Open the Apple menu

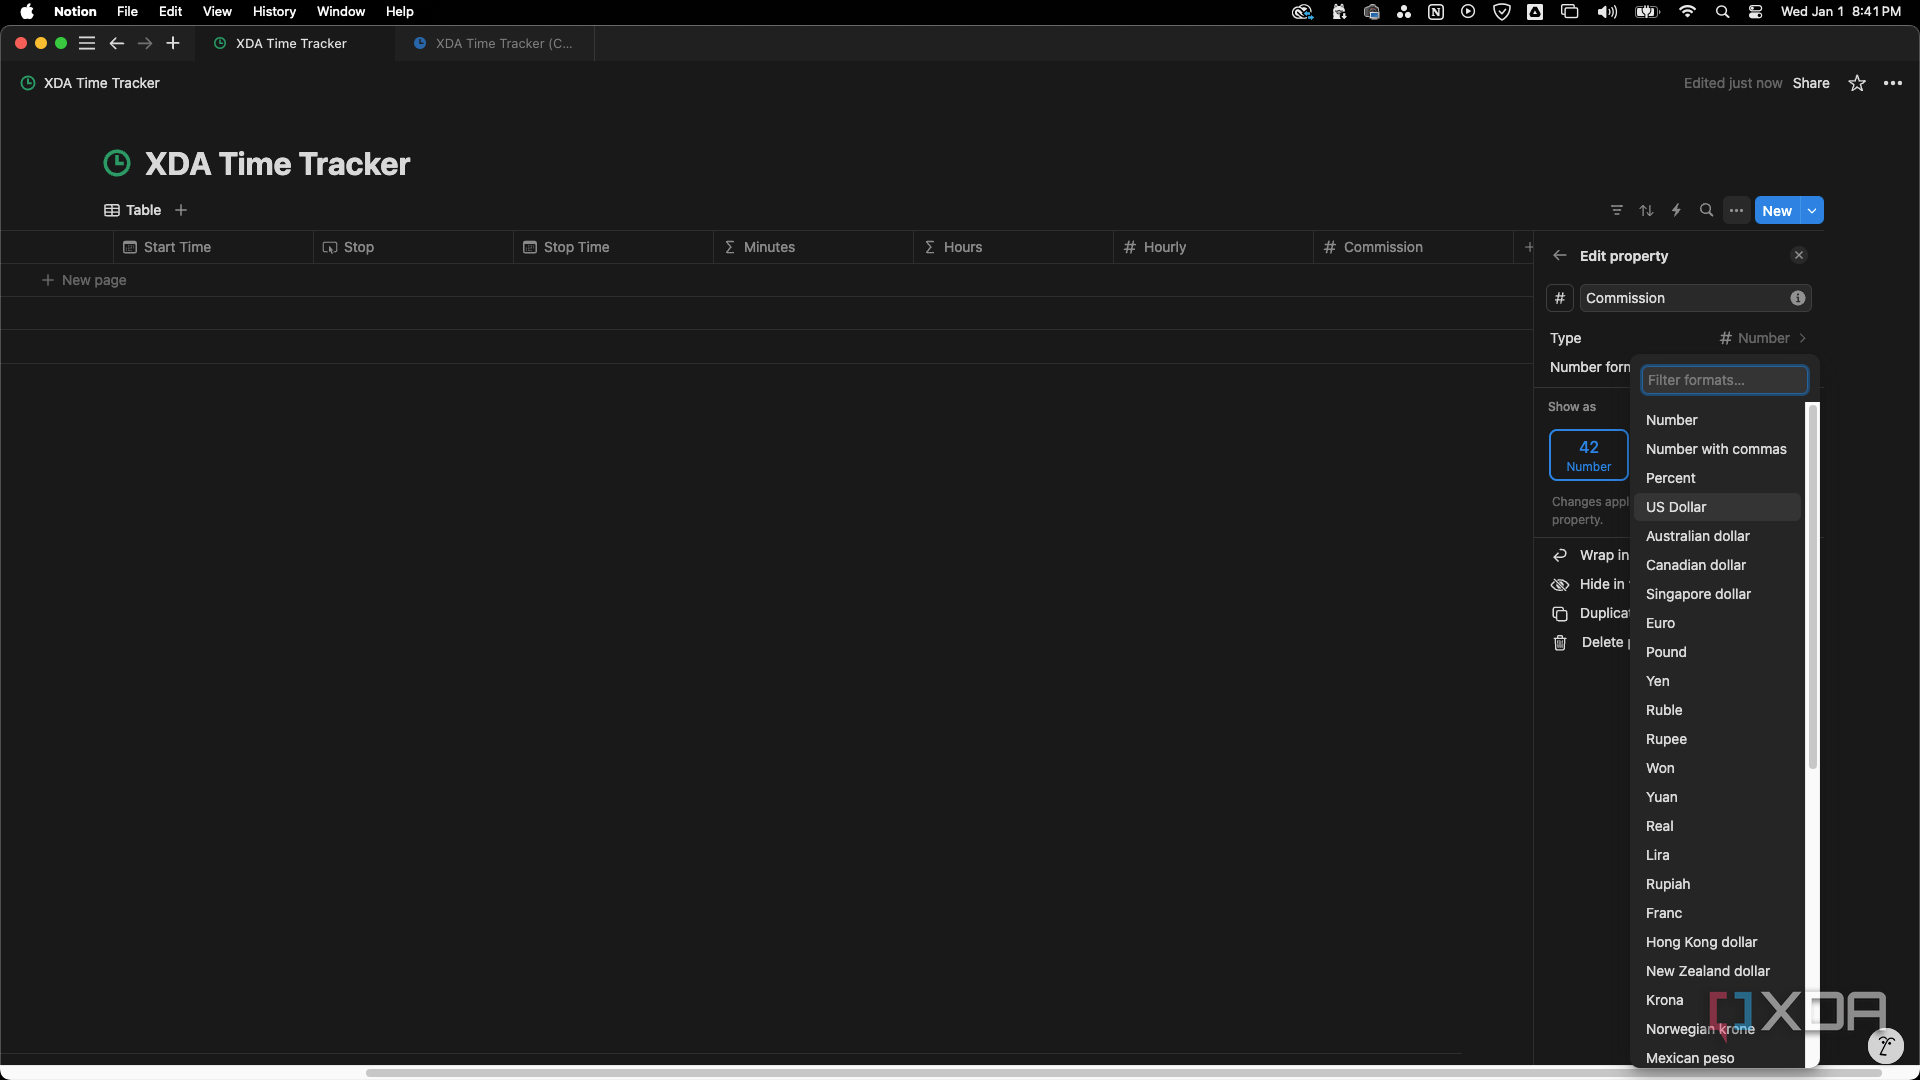(27, 12)
